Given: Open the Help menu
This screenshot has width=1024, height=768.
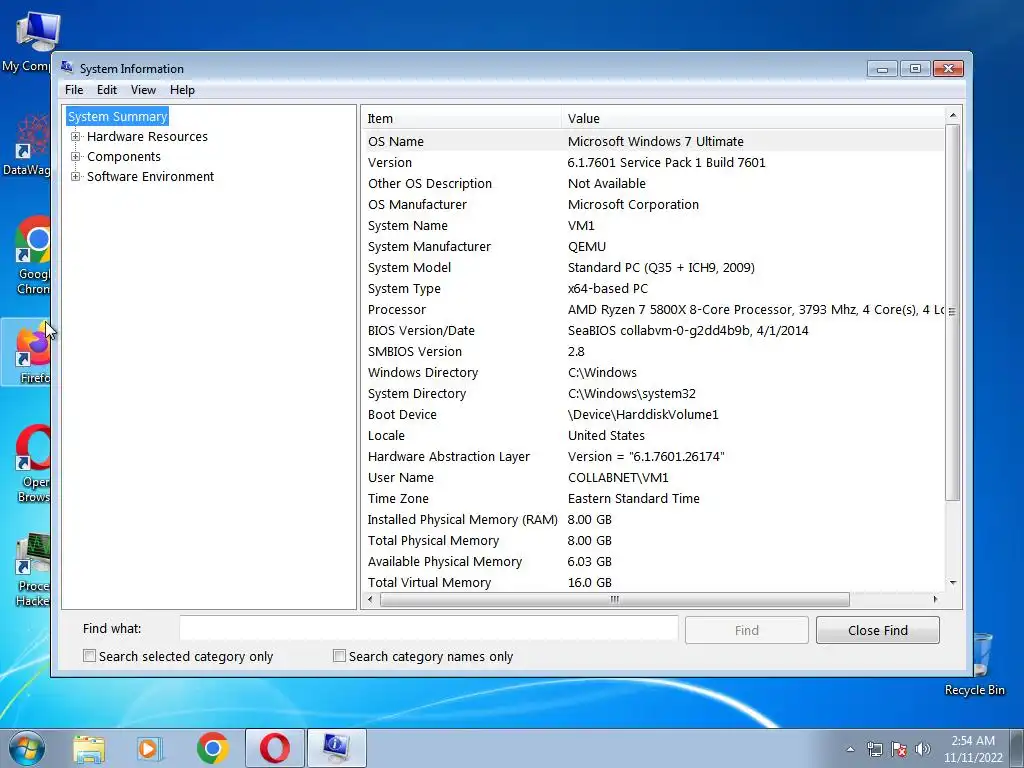Looking at the screenshot, I should point(182,90).
